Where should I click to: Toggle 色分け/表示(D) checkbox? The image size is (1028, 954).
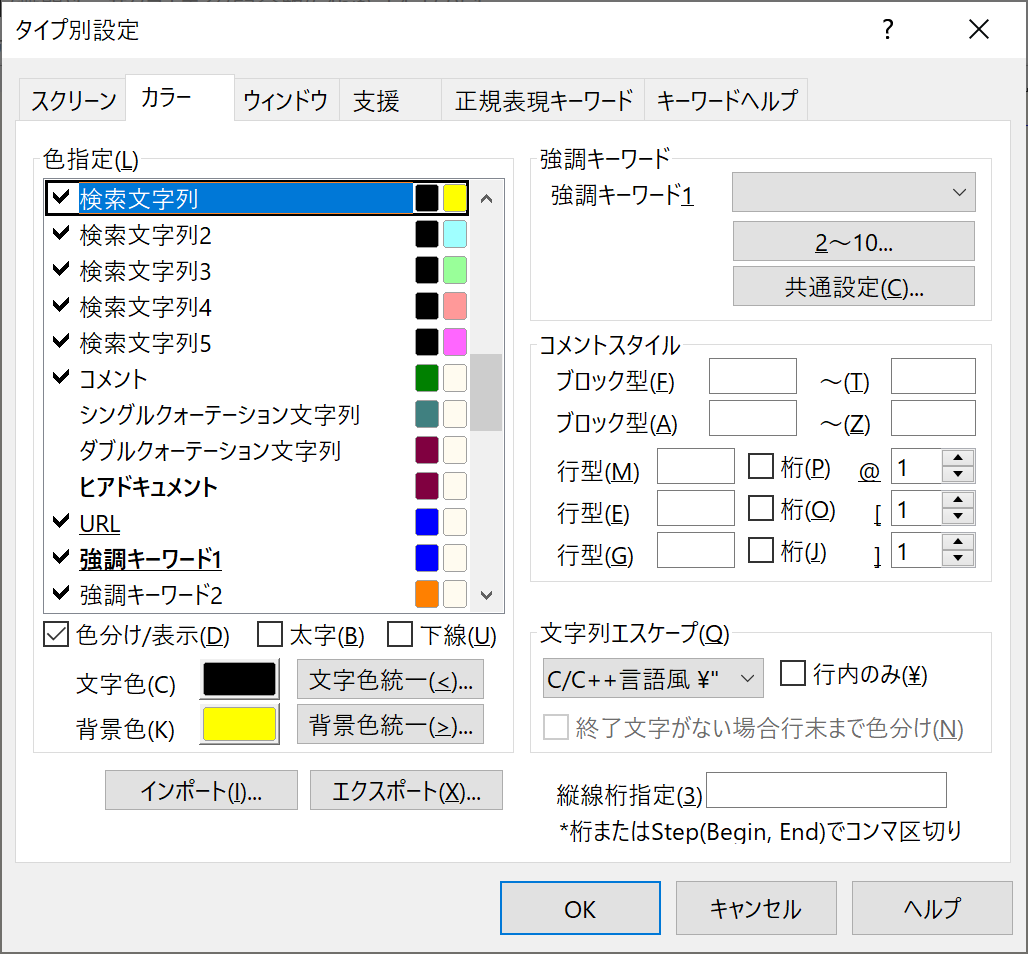pyautogui.click(x=56, y=635)
